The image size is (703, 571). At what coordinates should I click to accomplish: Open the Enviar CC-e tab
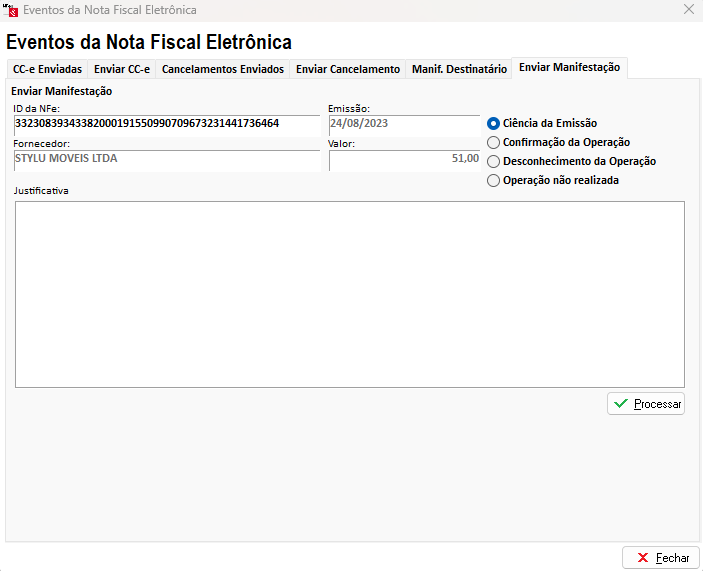pos(121,69)
